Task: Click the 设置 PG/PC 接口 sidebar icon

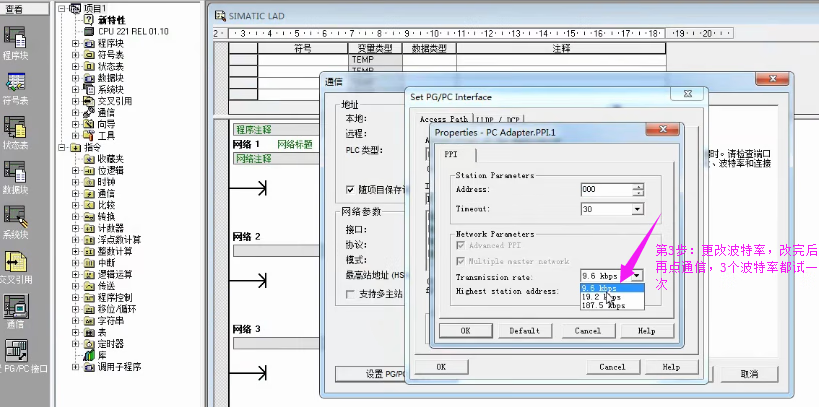Action: 16,350
